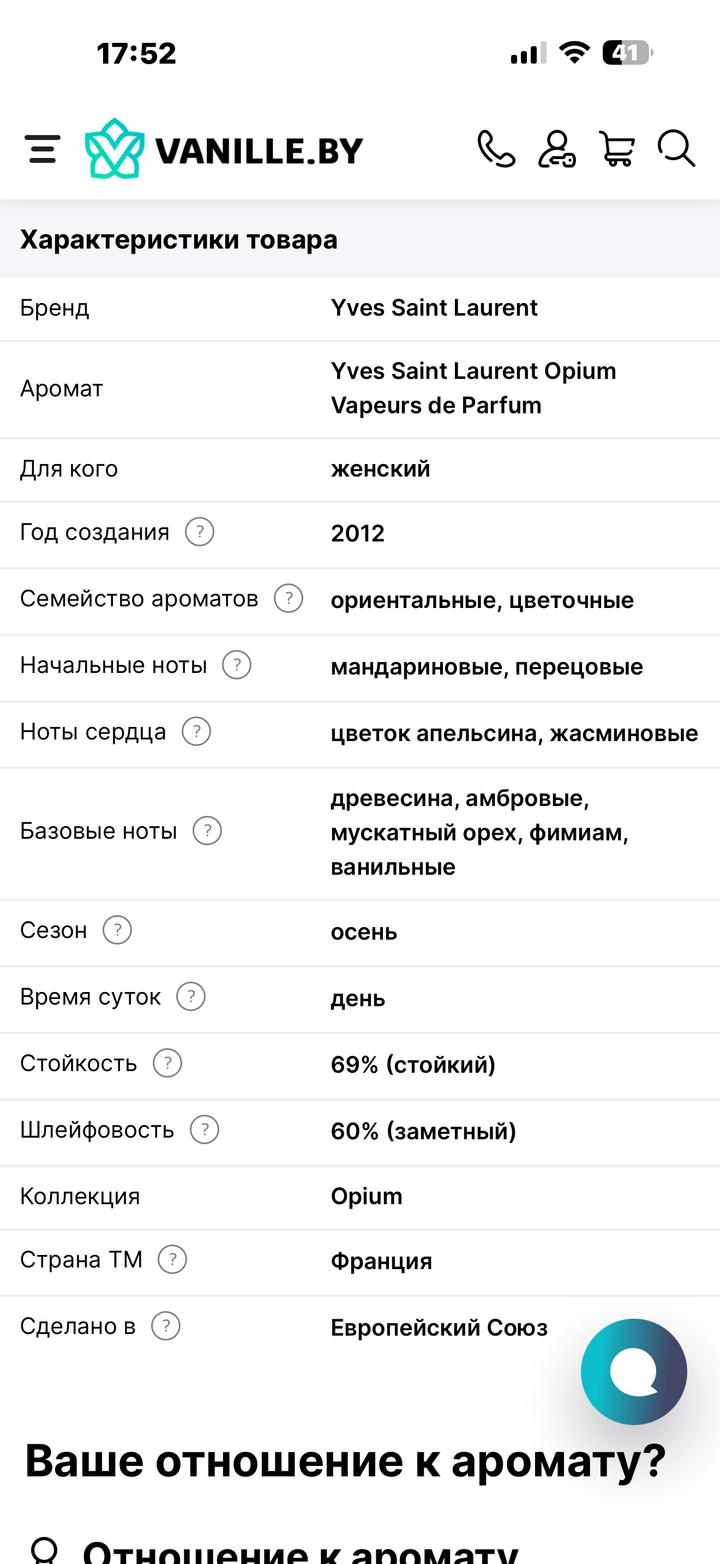Open the shopping cart

(617, 150)
